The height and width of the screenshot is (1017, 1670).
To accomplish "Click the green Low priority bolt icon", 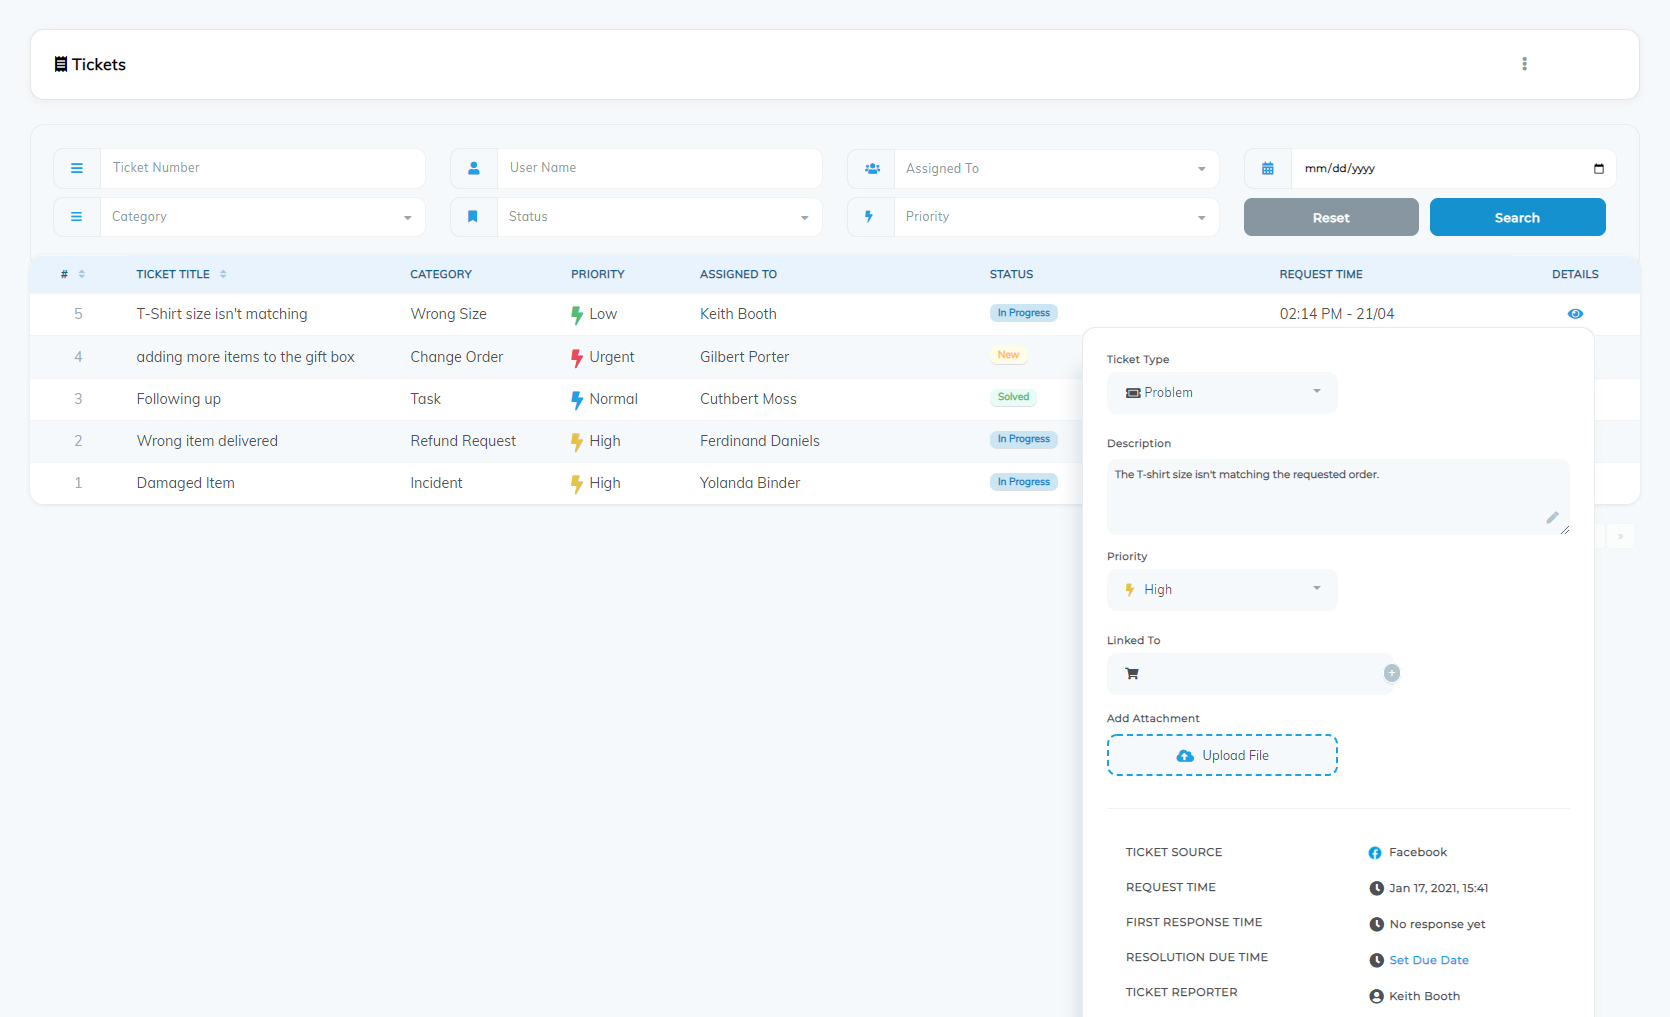I will point(577,315).
